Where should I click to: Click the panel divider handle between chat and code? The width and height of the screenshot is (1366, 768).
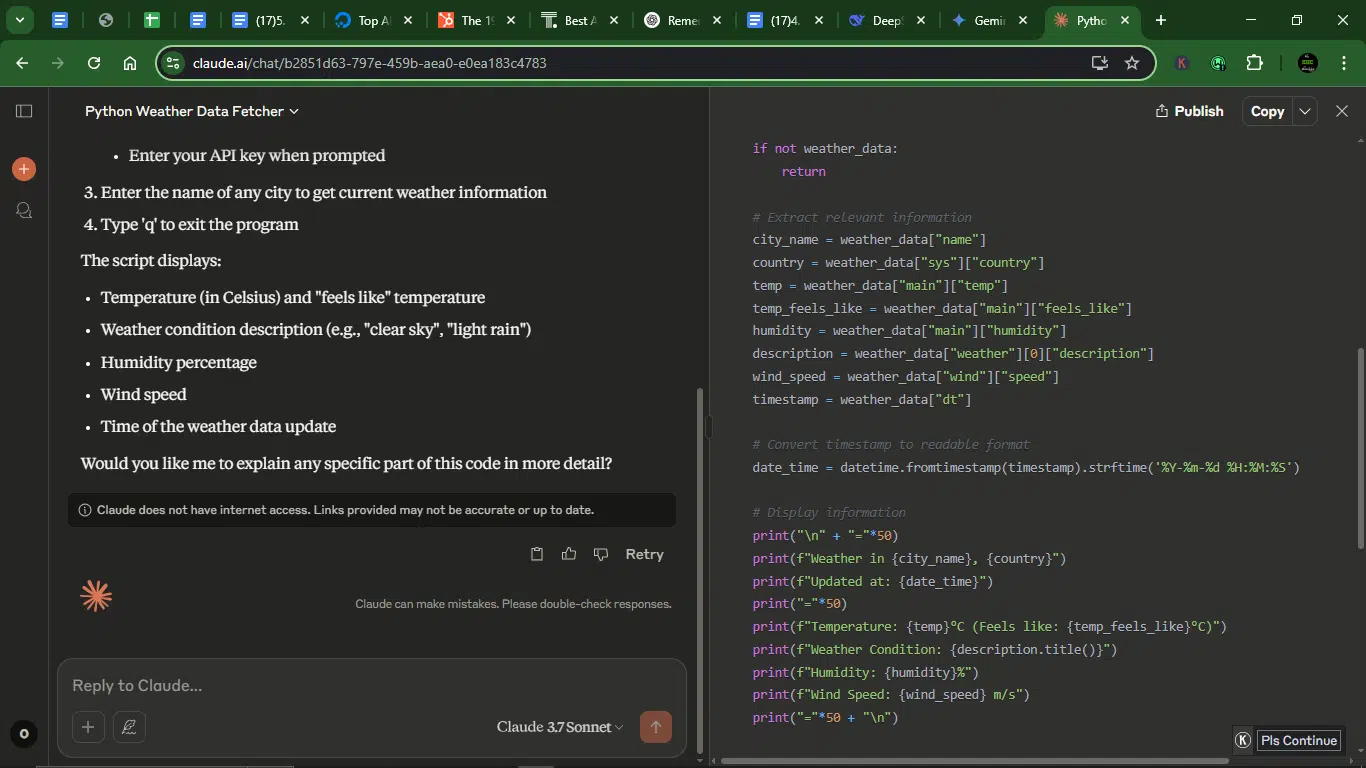click(x=709, y=427)
